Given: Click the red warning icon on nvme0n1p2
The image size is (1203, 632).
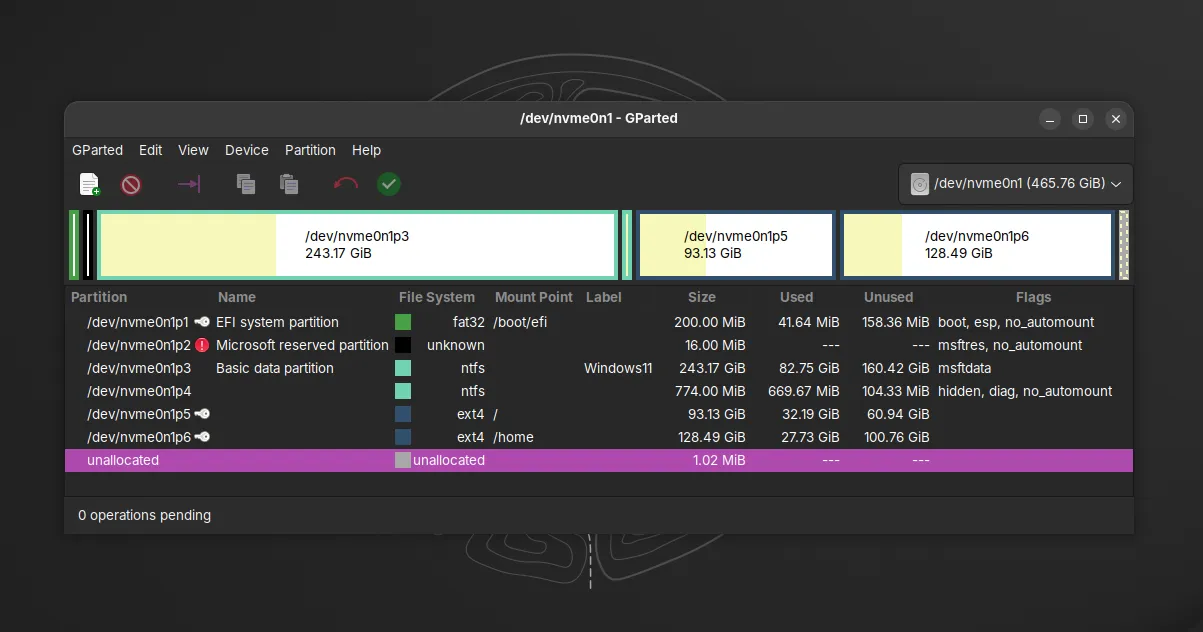Looking at the screenshot, I should tap(202, 345).
